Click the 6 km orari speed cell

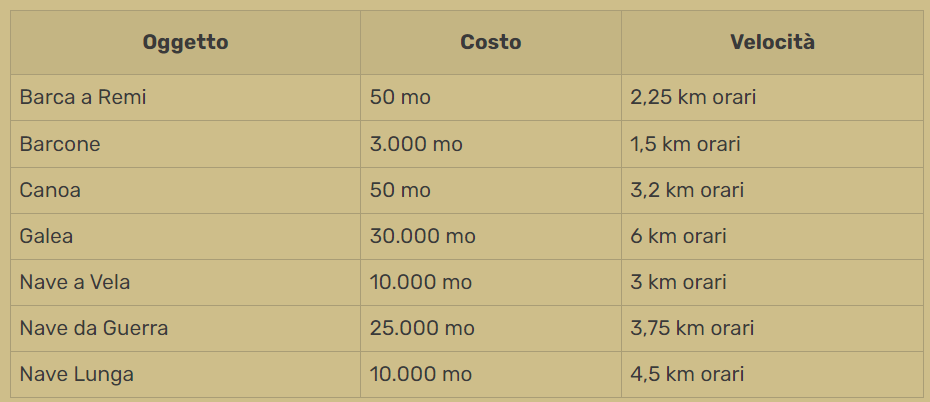tap(678, 236)
